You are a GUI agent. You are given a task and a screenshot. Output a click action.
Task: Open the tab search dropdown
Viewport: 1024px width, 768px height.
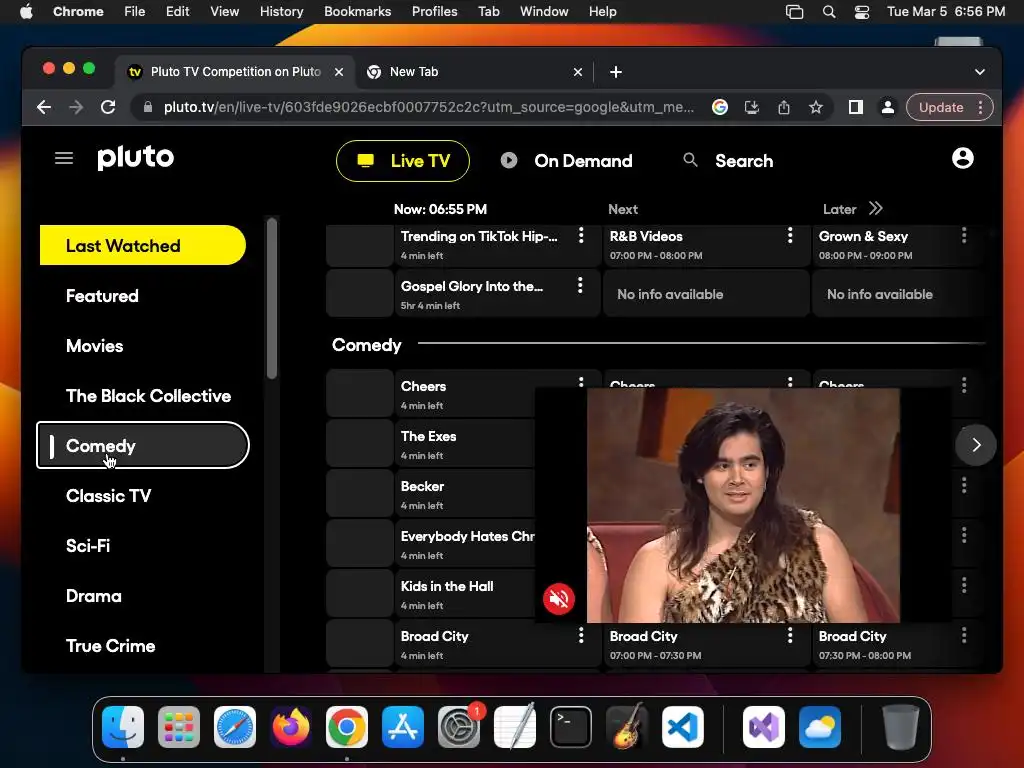click(980, 72)
